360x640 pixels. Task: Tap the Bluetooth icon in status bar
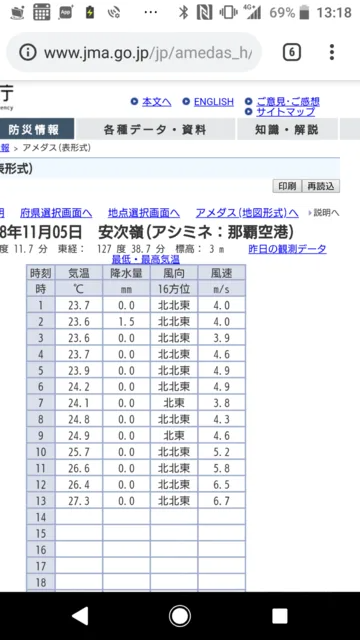[184, 12]
